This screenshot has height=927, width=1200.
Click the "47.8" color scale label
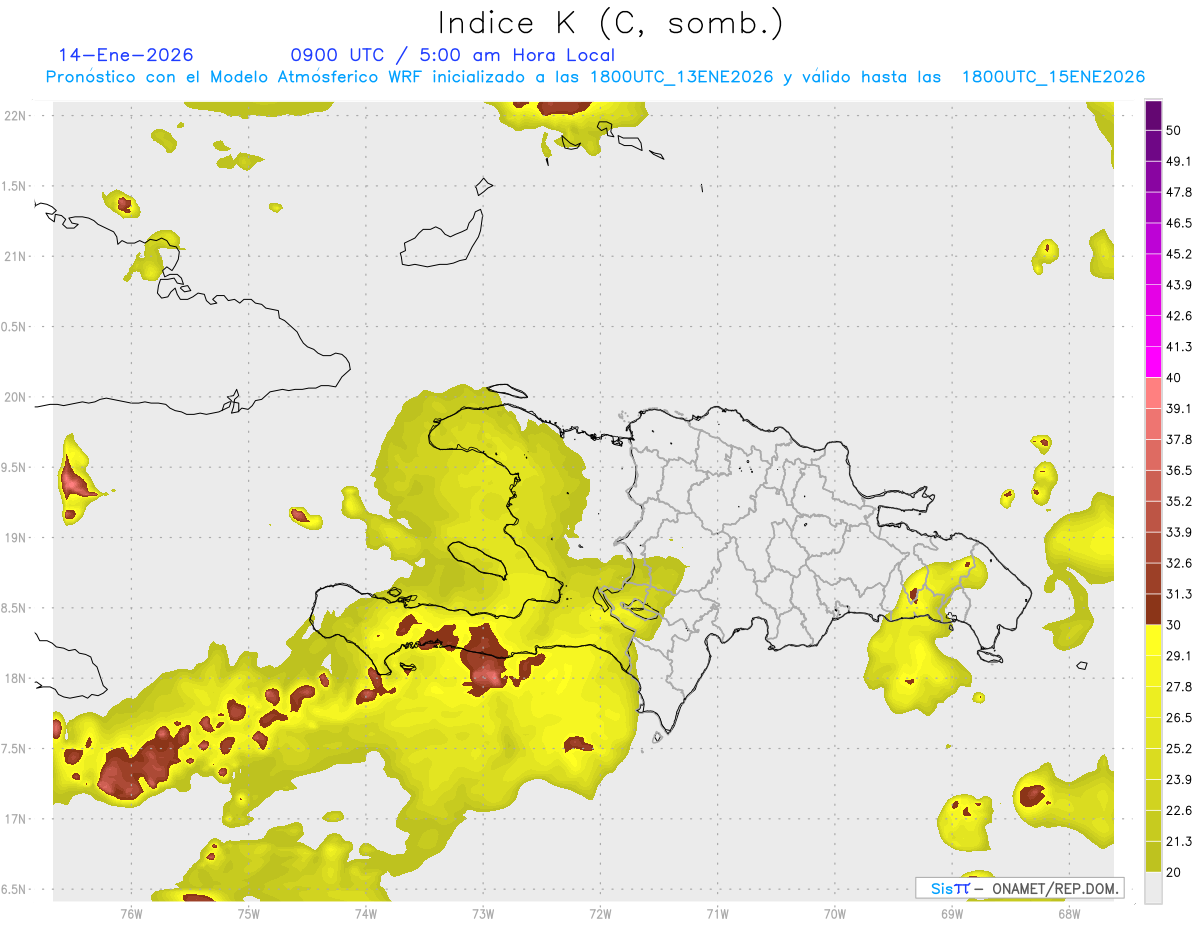(1179, 192)
